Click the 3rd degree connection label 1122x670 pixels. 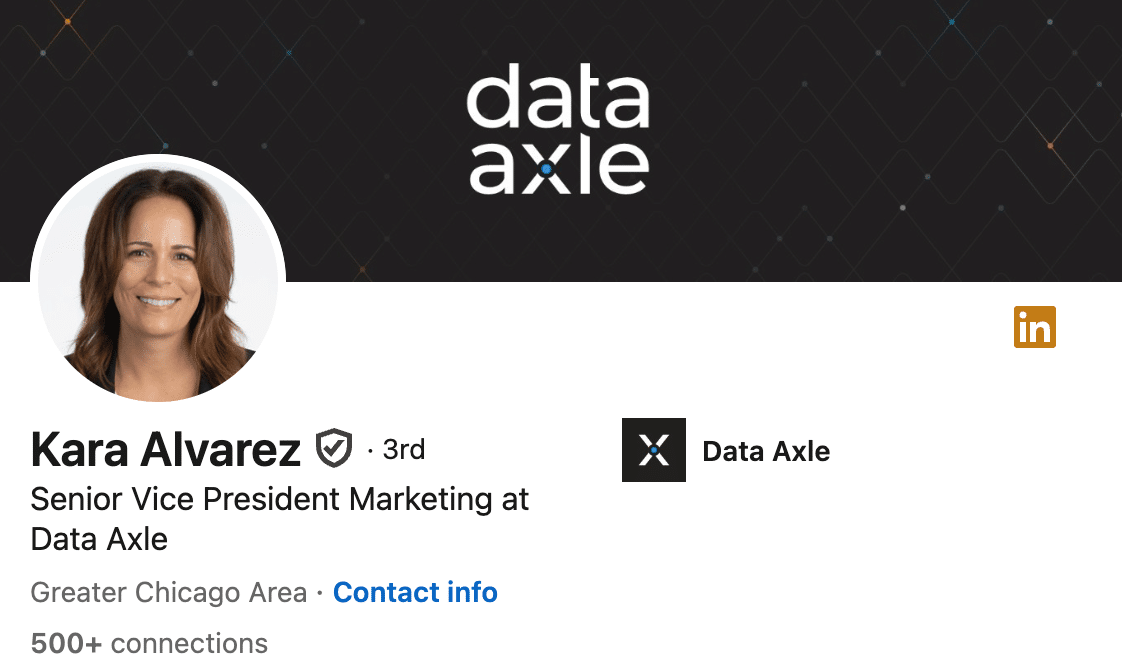(401, 449)
